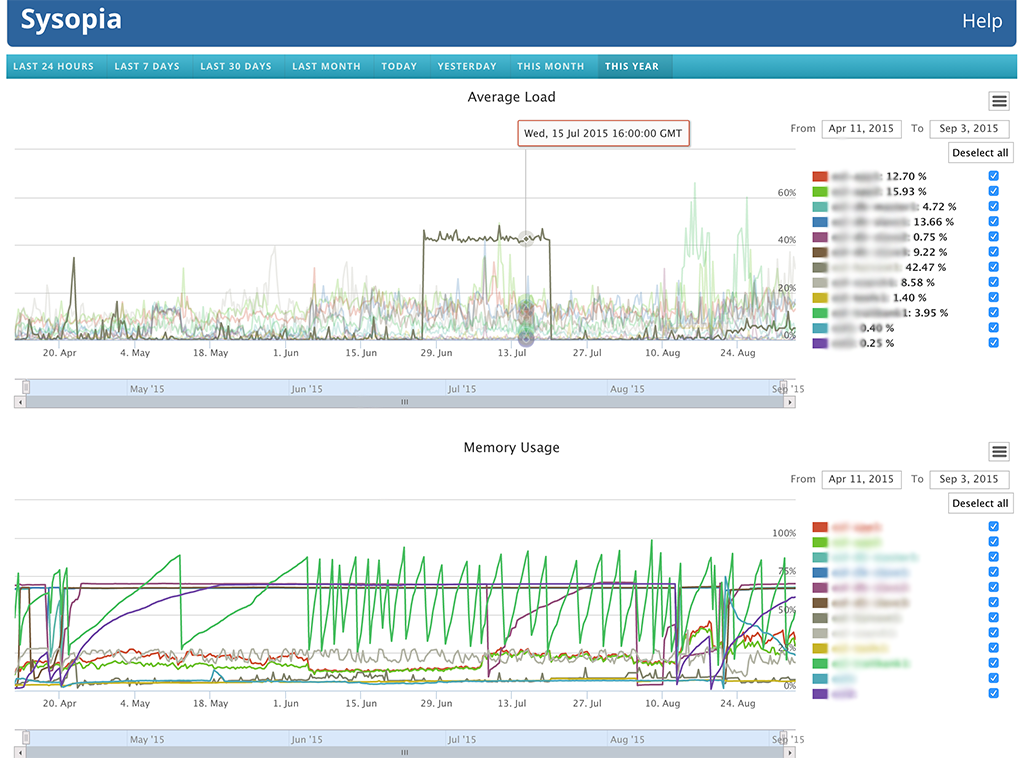Open the Last Month tab
This screenshot has width=1024, height=758.
[327, 67]
